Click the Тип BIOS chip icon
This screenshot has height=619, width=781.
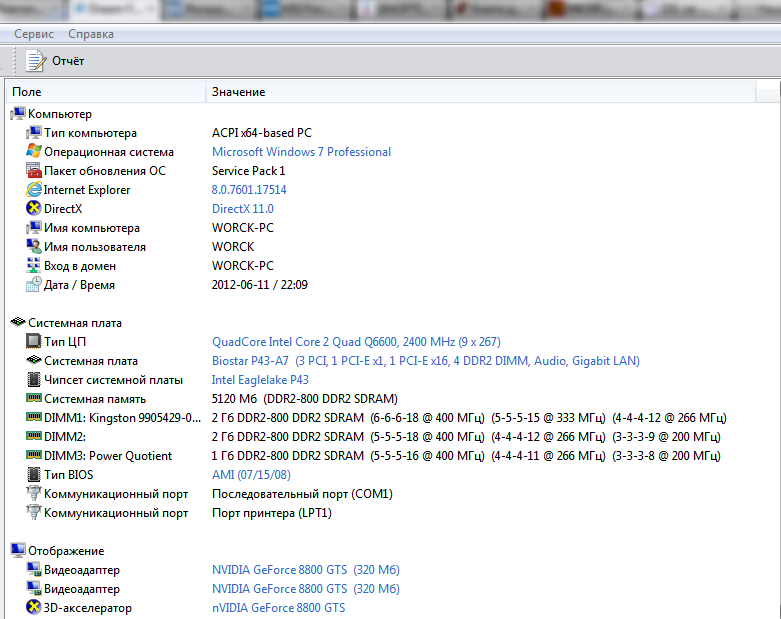pos(34,474)
